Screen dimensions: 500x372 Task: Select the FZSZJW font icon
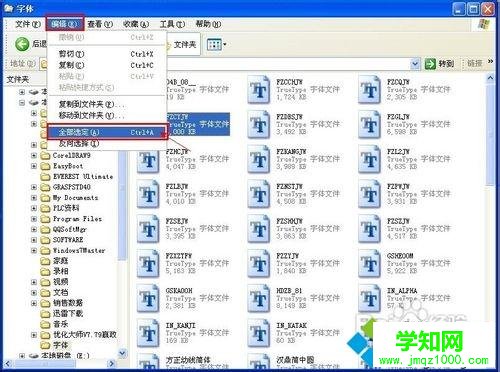point(369,229)
